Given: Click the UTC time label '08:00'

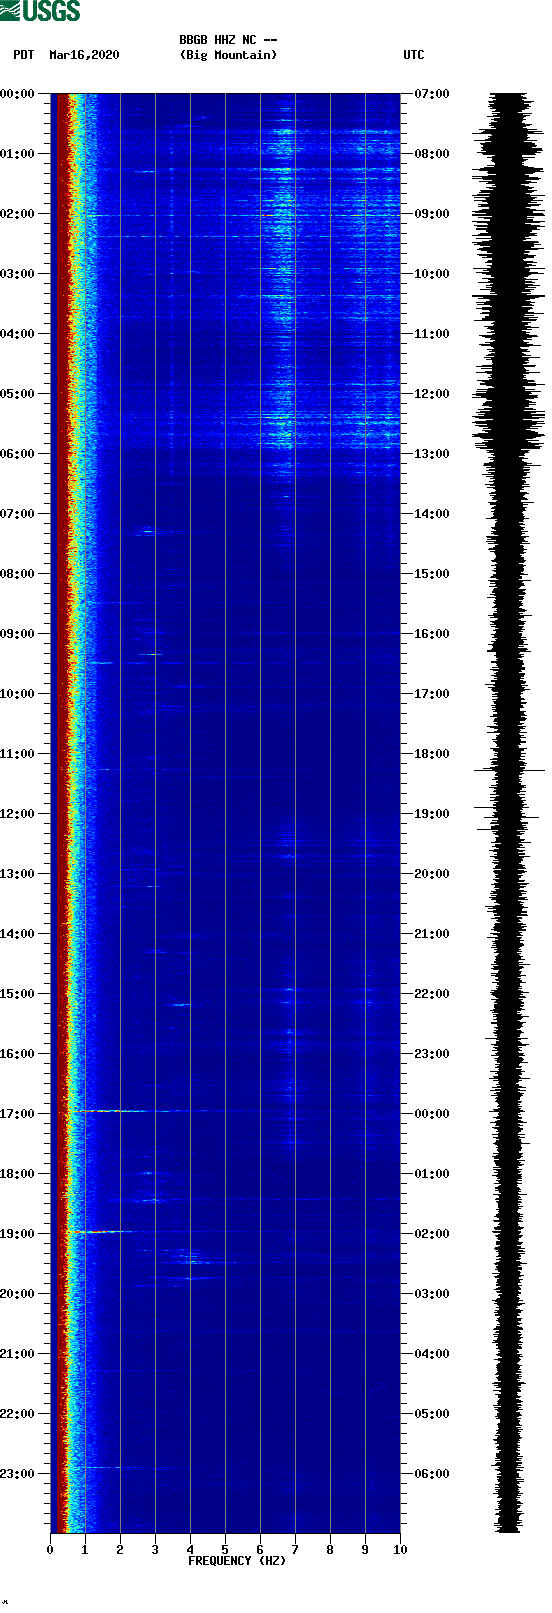Looking at the screenshot, I should tap(432, 154).
